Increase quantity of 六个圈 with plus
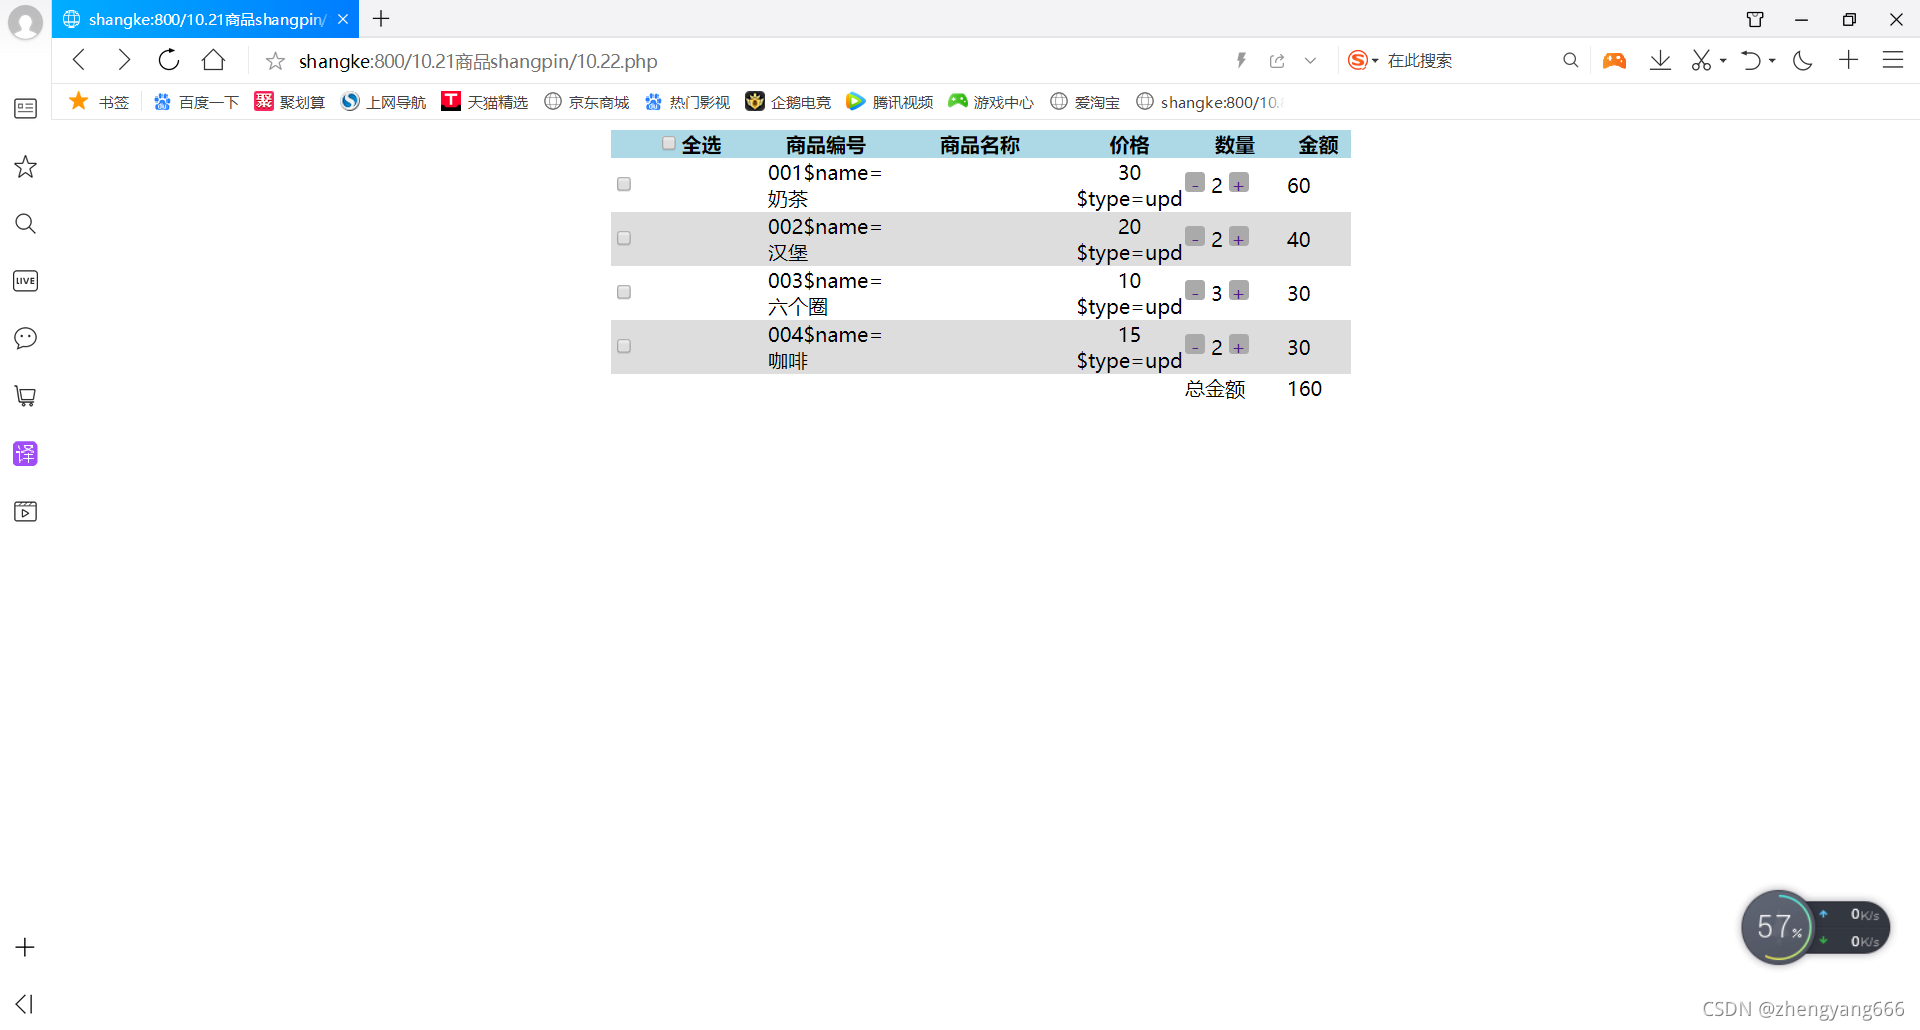The width and height of the screenshot is (1920, 1030). coord(1239,291)
